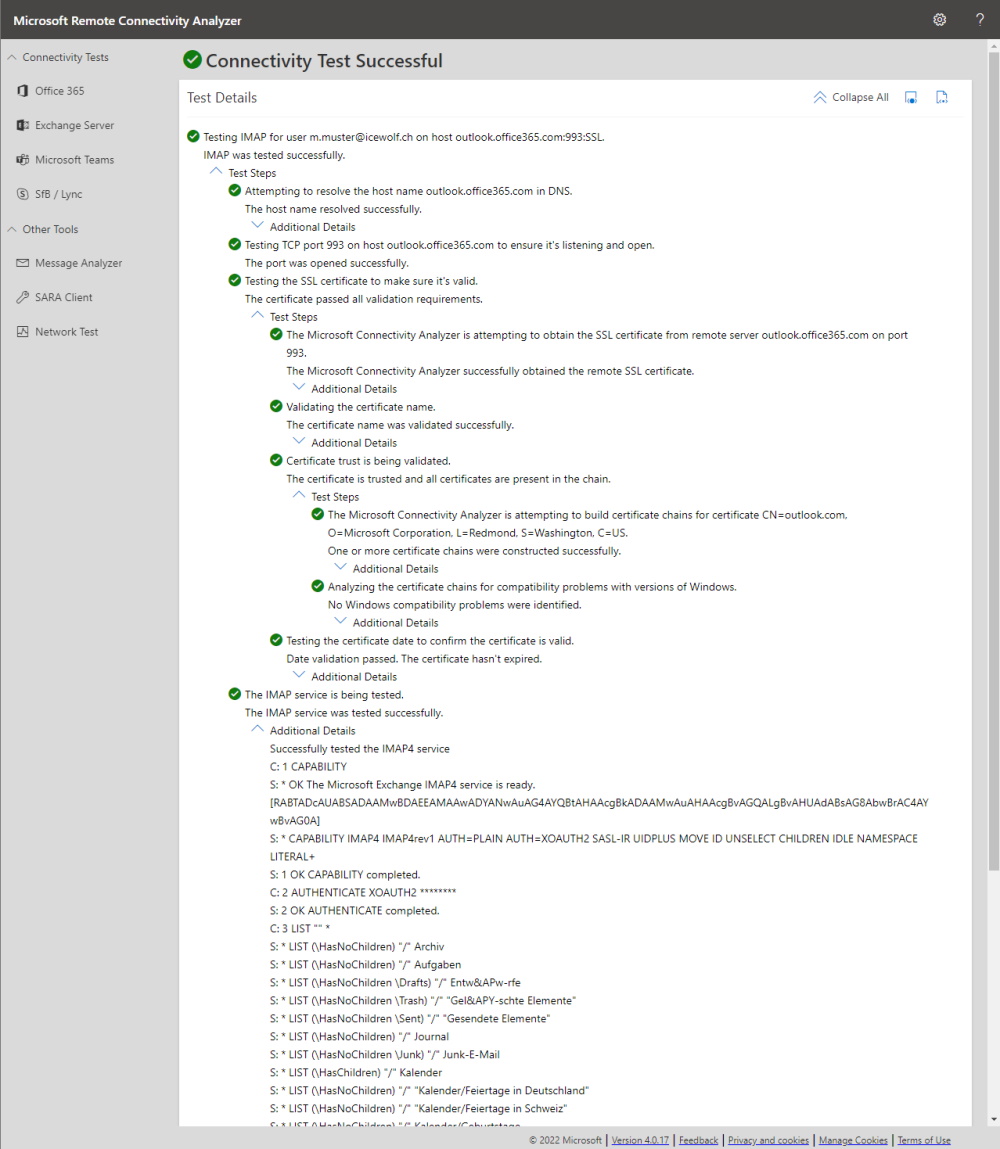Expand Additional Details under host name resolved successfully
1000x1149 pixels.
257,226
